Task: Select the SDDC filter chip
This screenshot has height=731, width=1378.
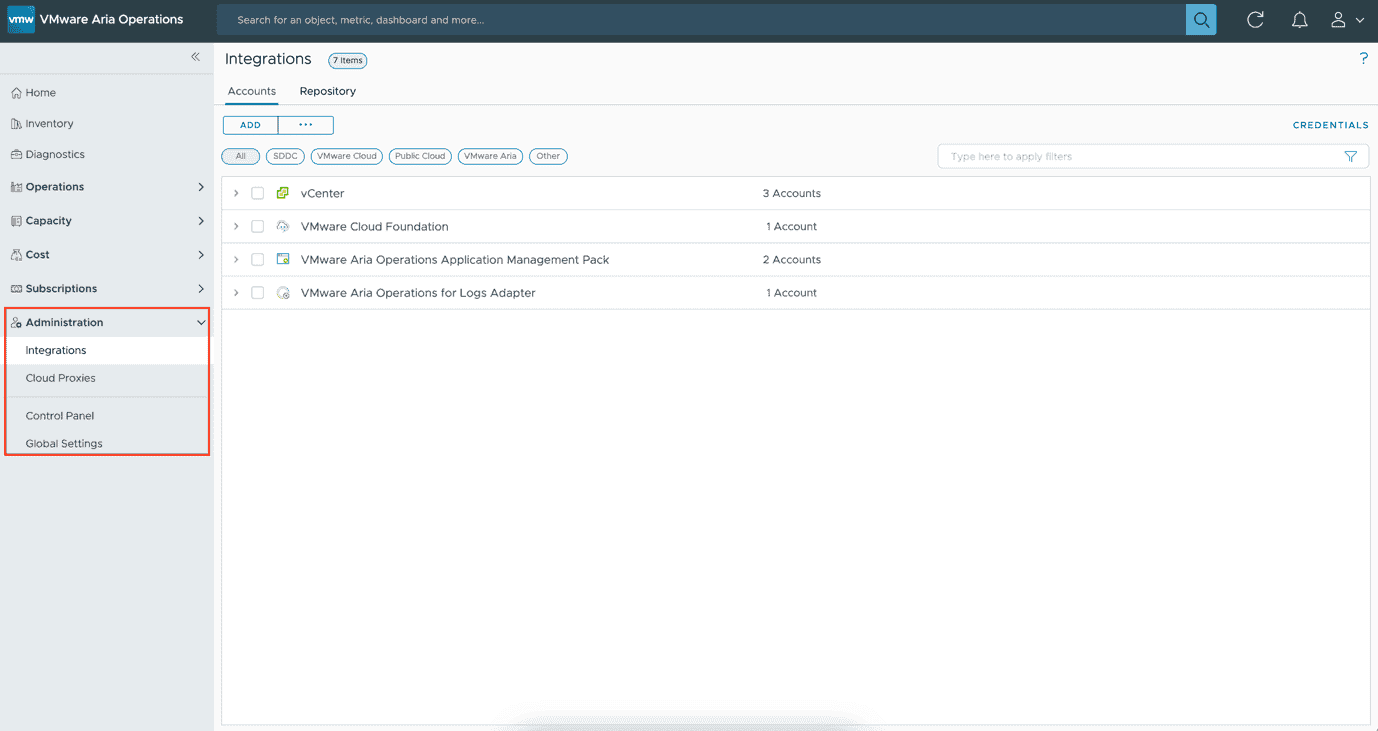Action: (x=285, y=156)
